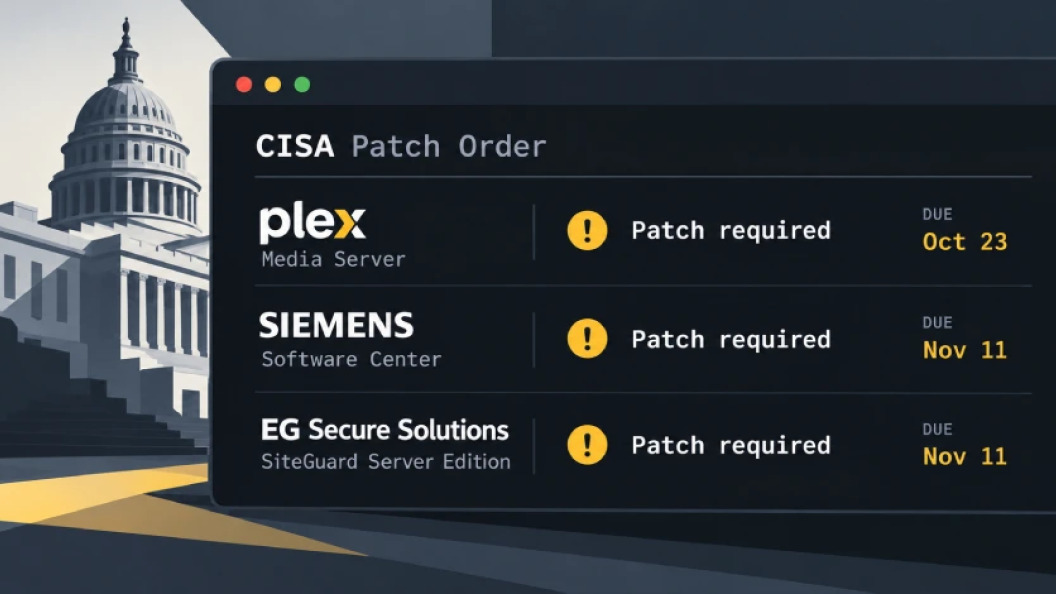
Task: Click the warning icon in EG Secure row
Action: pos(587,444)
